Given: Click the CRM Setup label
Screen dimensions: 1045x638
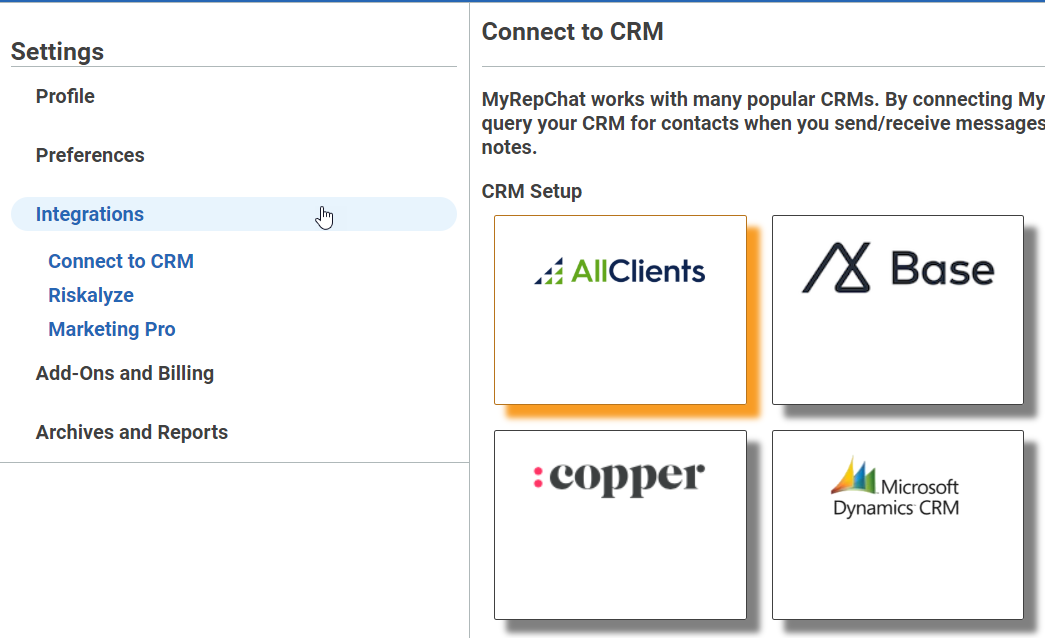Looking at the screenshot, I should click(x=531, y=191).
